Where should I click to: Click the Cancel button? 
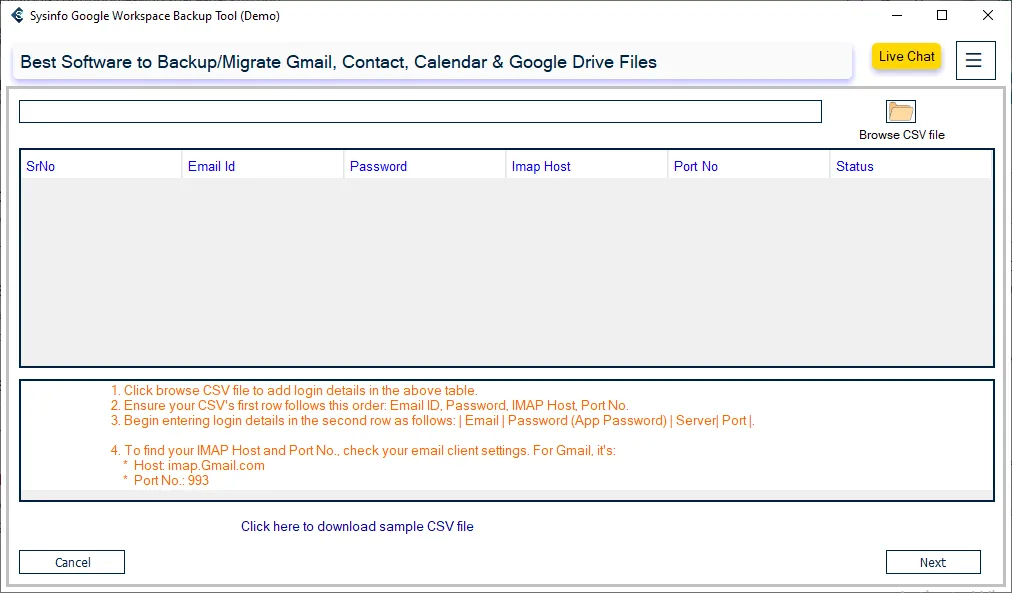click(x=72, y=562)
